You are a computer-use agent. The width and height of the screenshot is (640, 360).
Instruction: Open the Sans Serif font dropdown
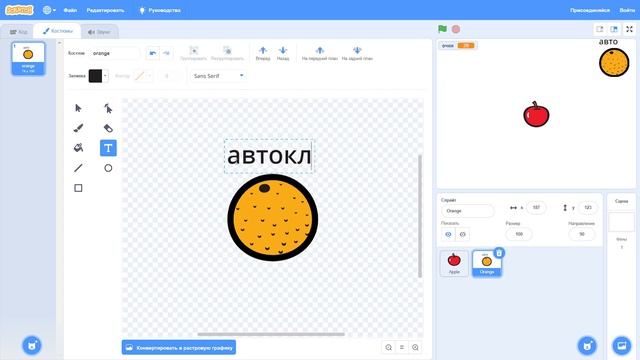tap(218, 76)
